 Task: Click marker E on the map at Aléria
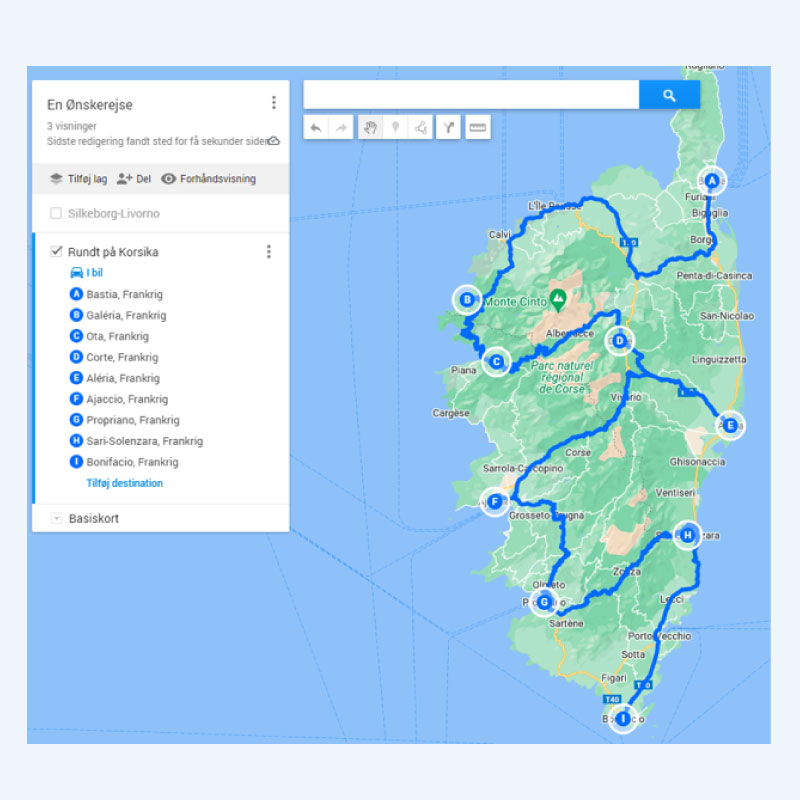point(730,425)
